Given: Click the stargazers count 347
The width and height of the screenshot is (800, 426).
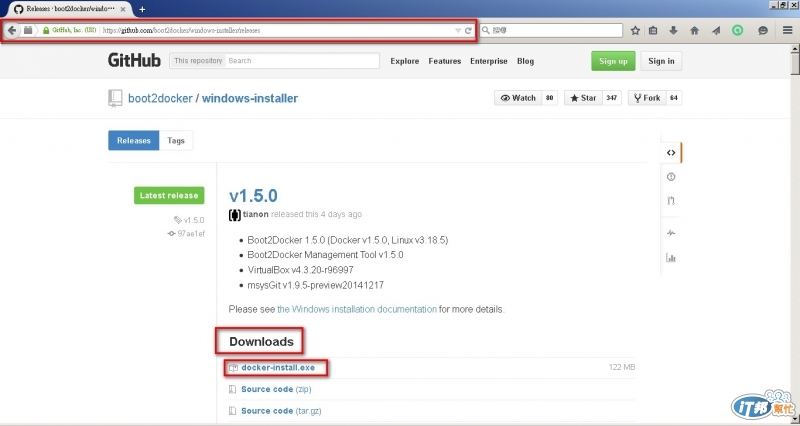Looking at the screenshot, I should [x=612, y=98].
